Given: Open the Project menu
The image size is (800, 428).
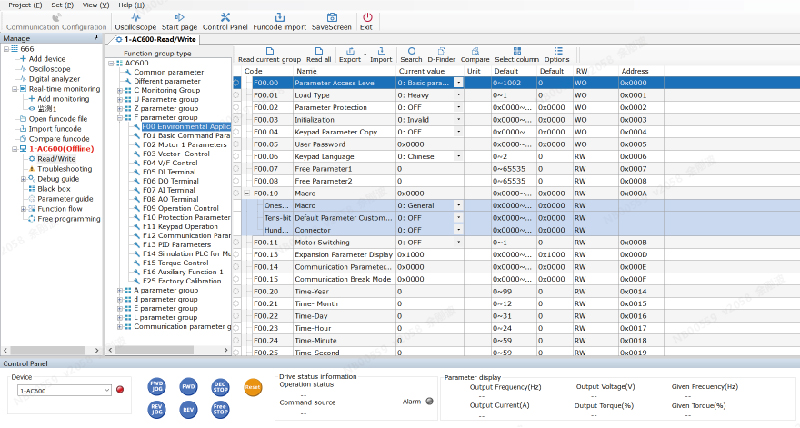Looking at the screenshot, I should click(25, 5).
